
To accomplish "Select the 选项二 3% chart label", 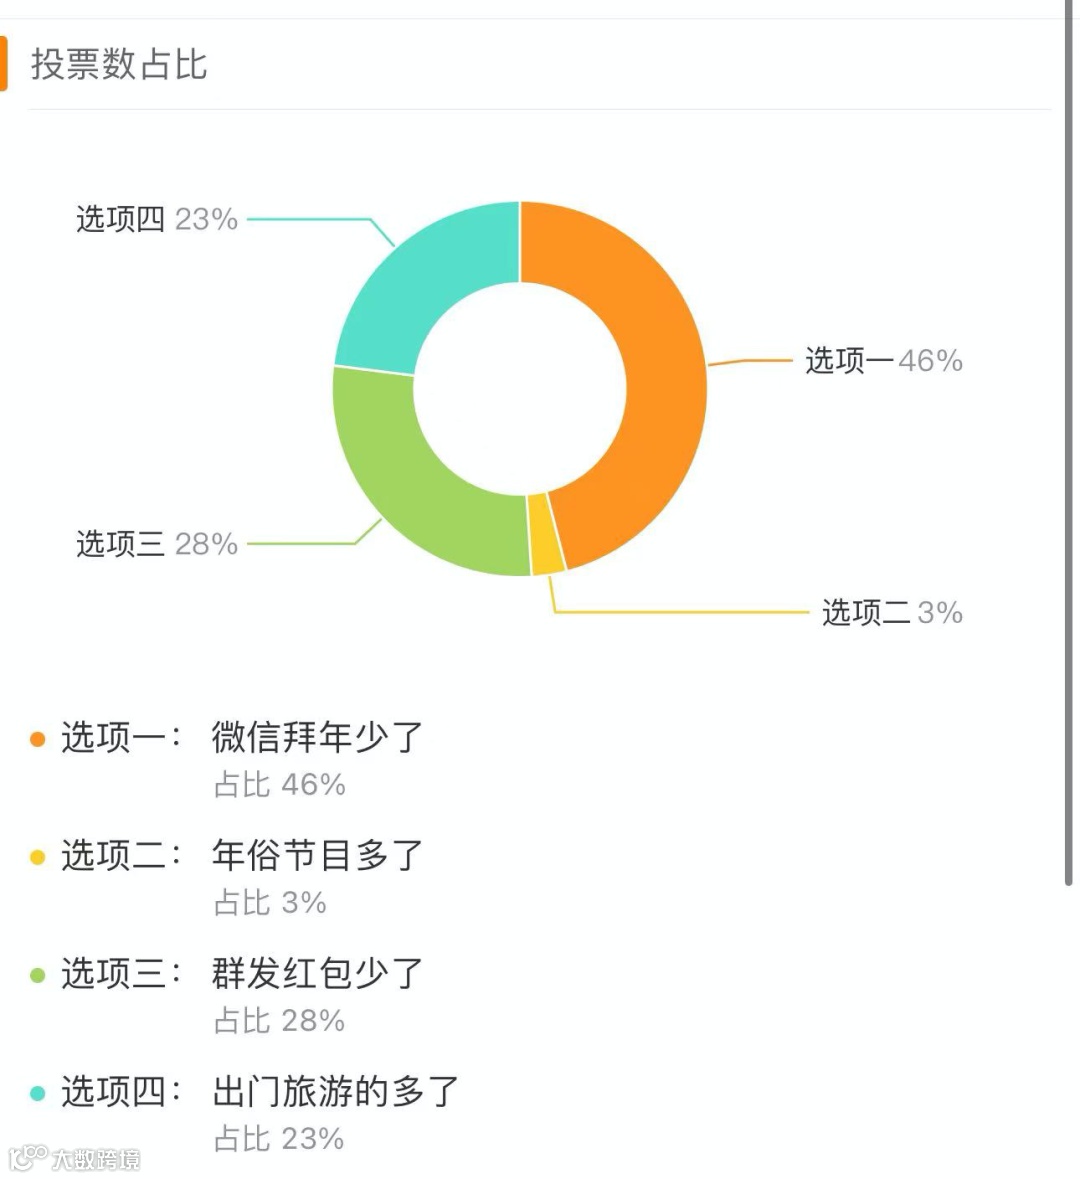I will pos(892,613).
